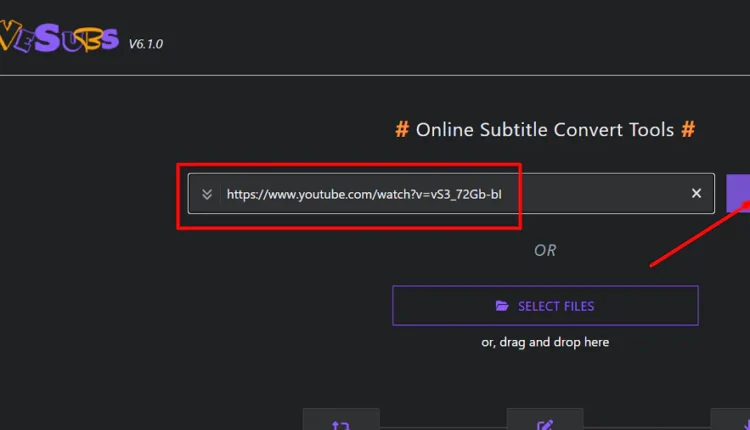
Task: Click the "or, drag and drop here" text
Action: [x=545, y=342]
